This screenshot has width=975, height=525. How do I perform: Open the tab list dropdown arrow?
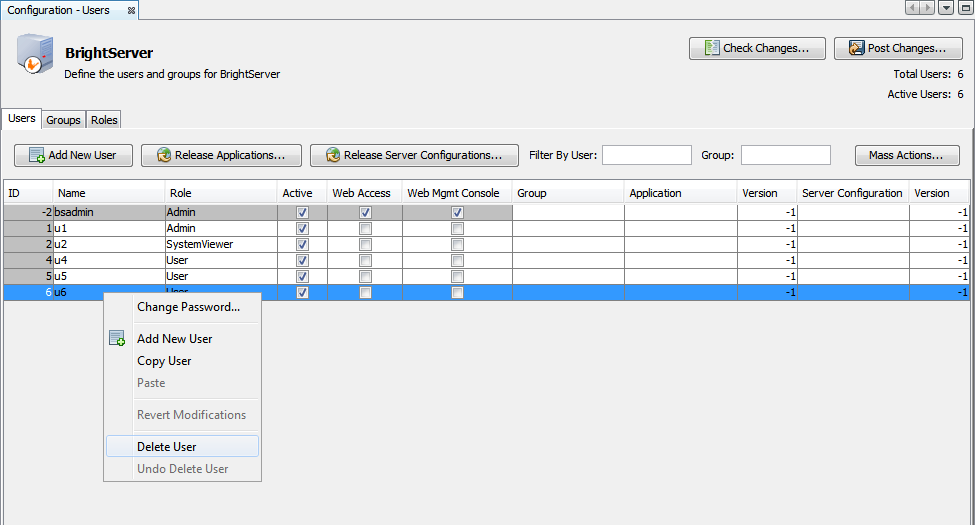946,8
